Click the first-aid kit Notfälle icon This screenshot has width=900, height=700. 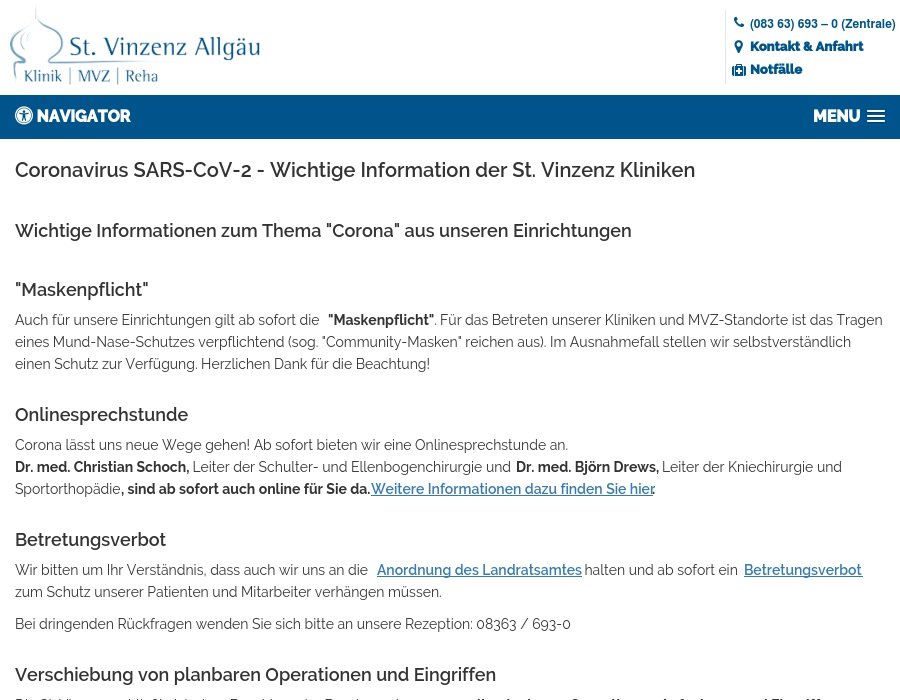coord(739,70)
